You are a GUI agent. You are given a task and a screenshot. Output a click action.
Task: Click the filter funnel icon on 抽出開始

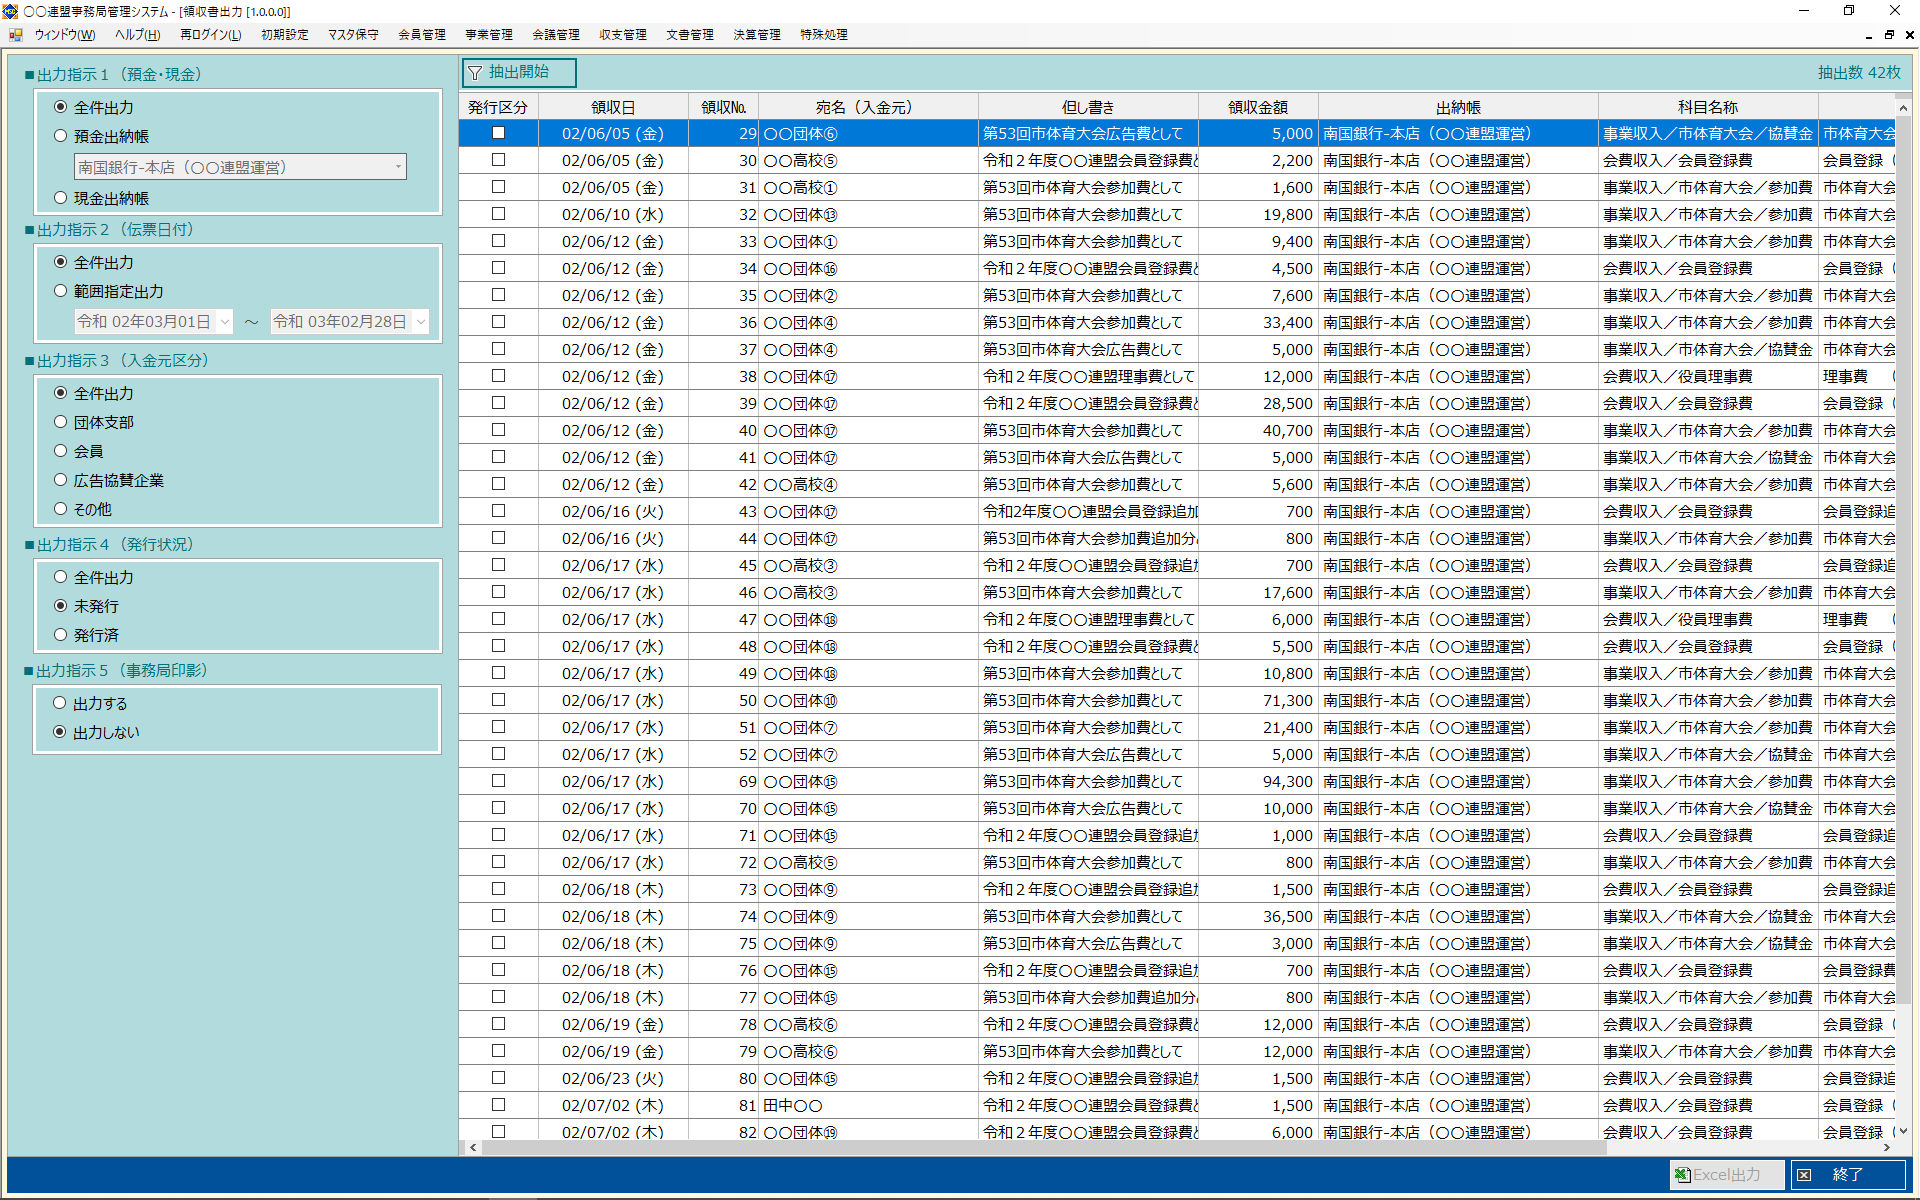pos(476,73)
